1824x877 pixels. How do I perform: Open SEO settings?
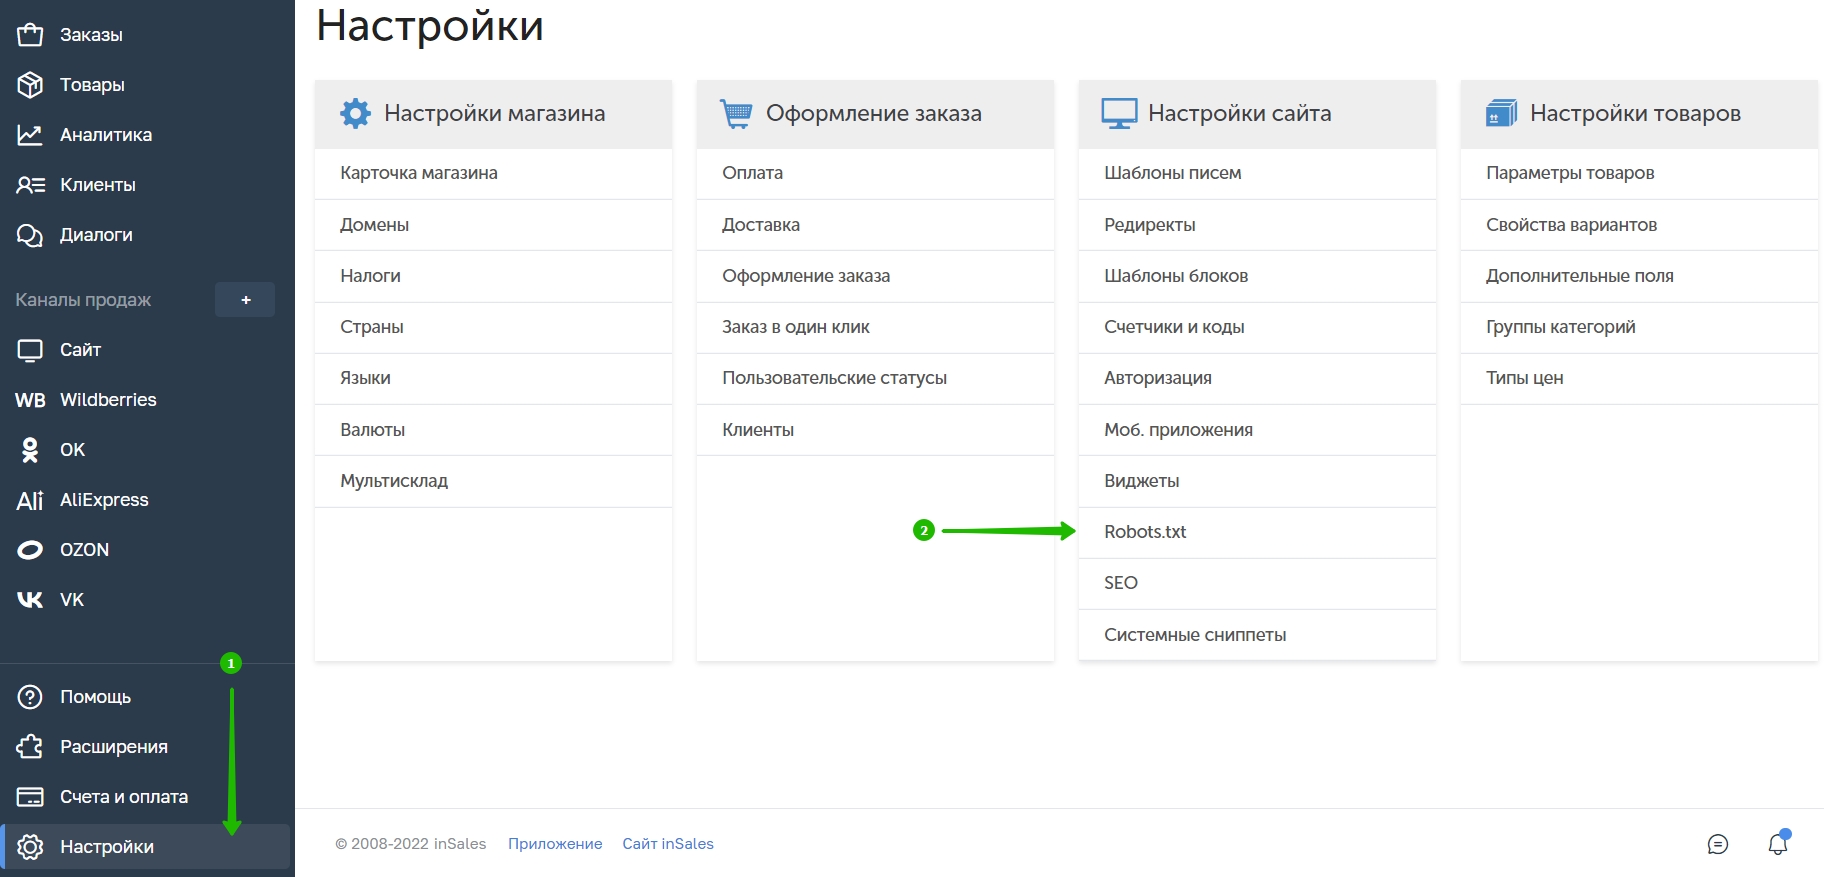click(1257, 583)
